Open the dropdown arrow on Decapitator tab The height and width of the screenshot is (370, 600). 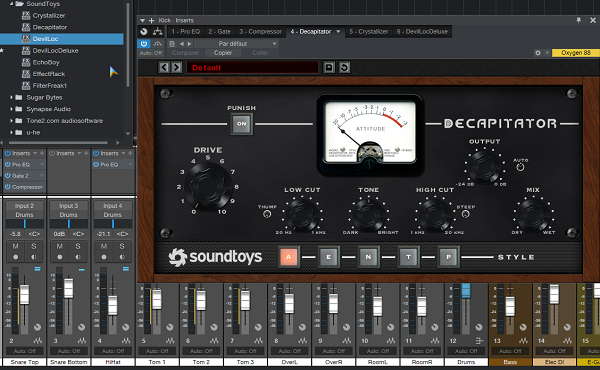(x=338, y=32)
